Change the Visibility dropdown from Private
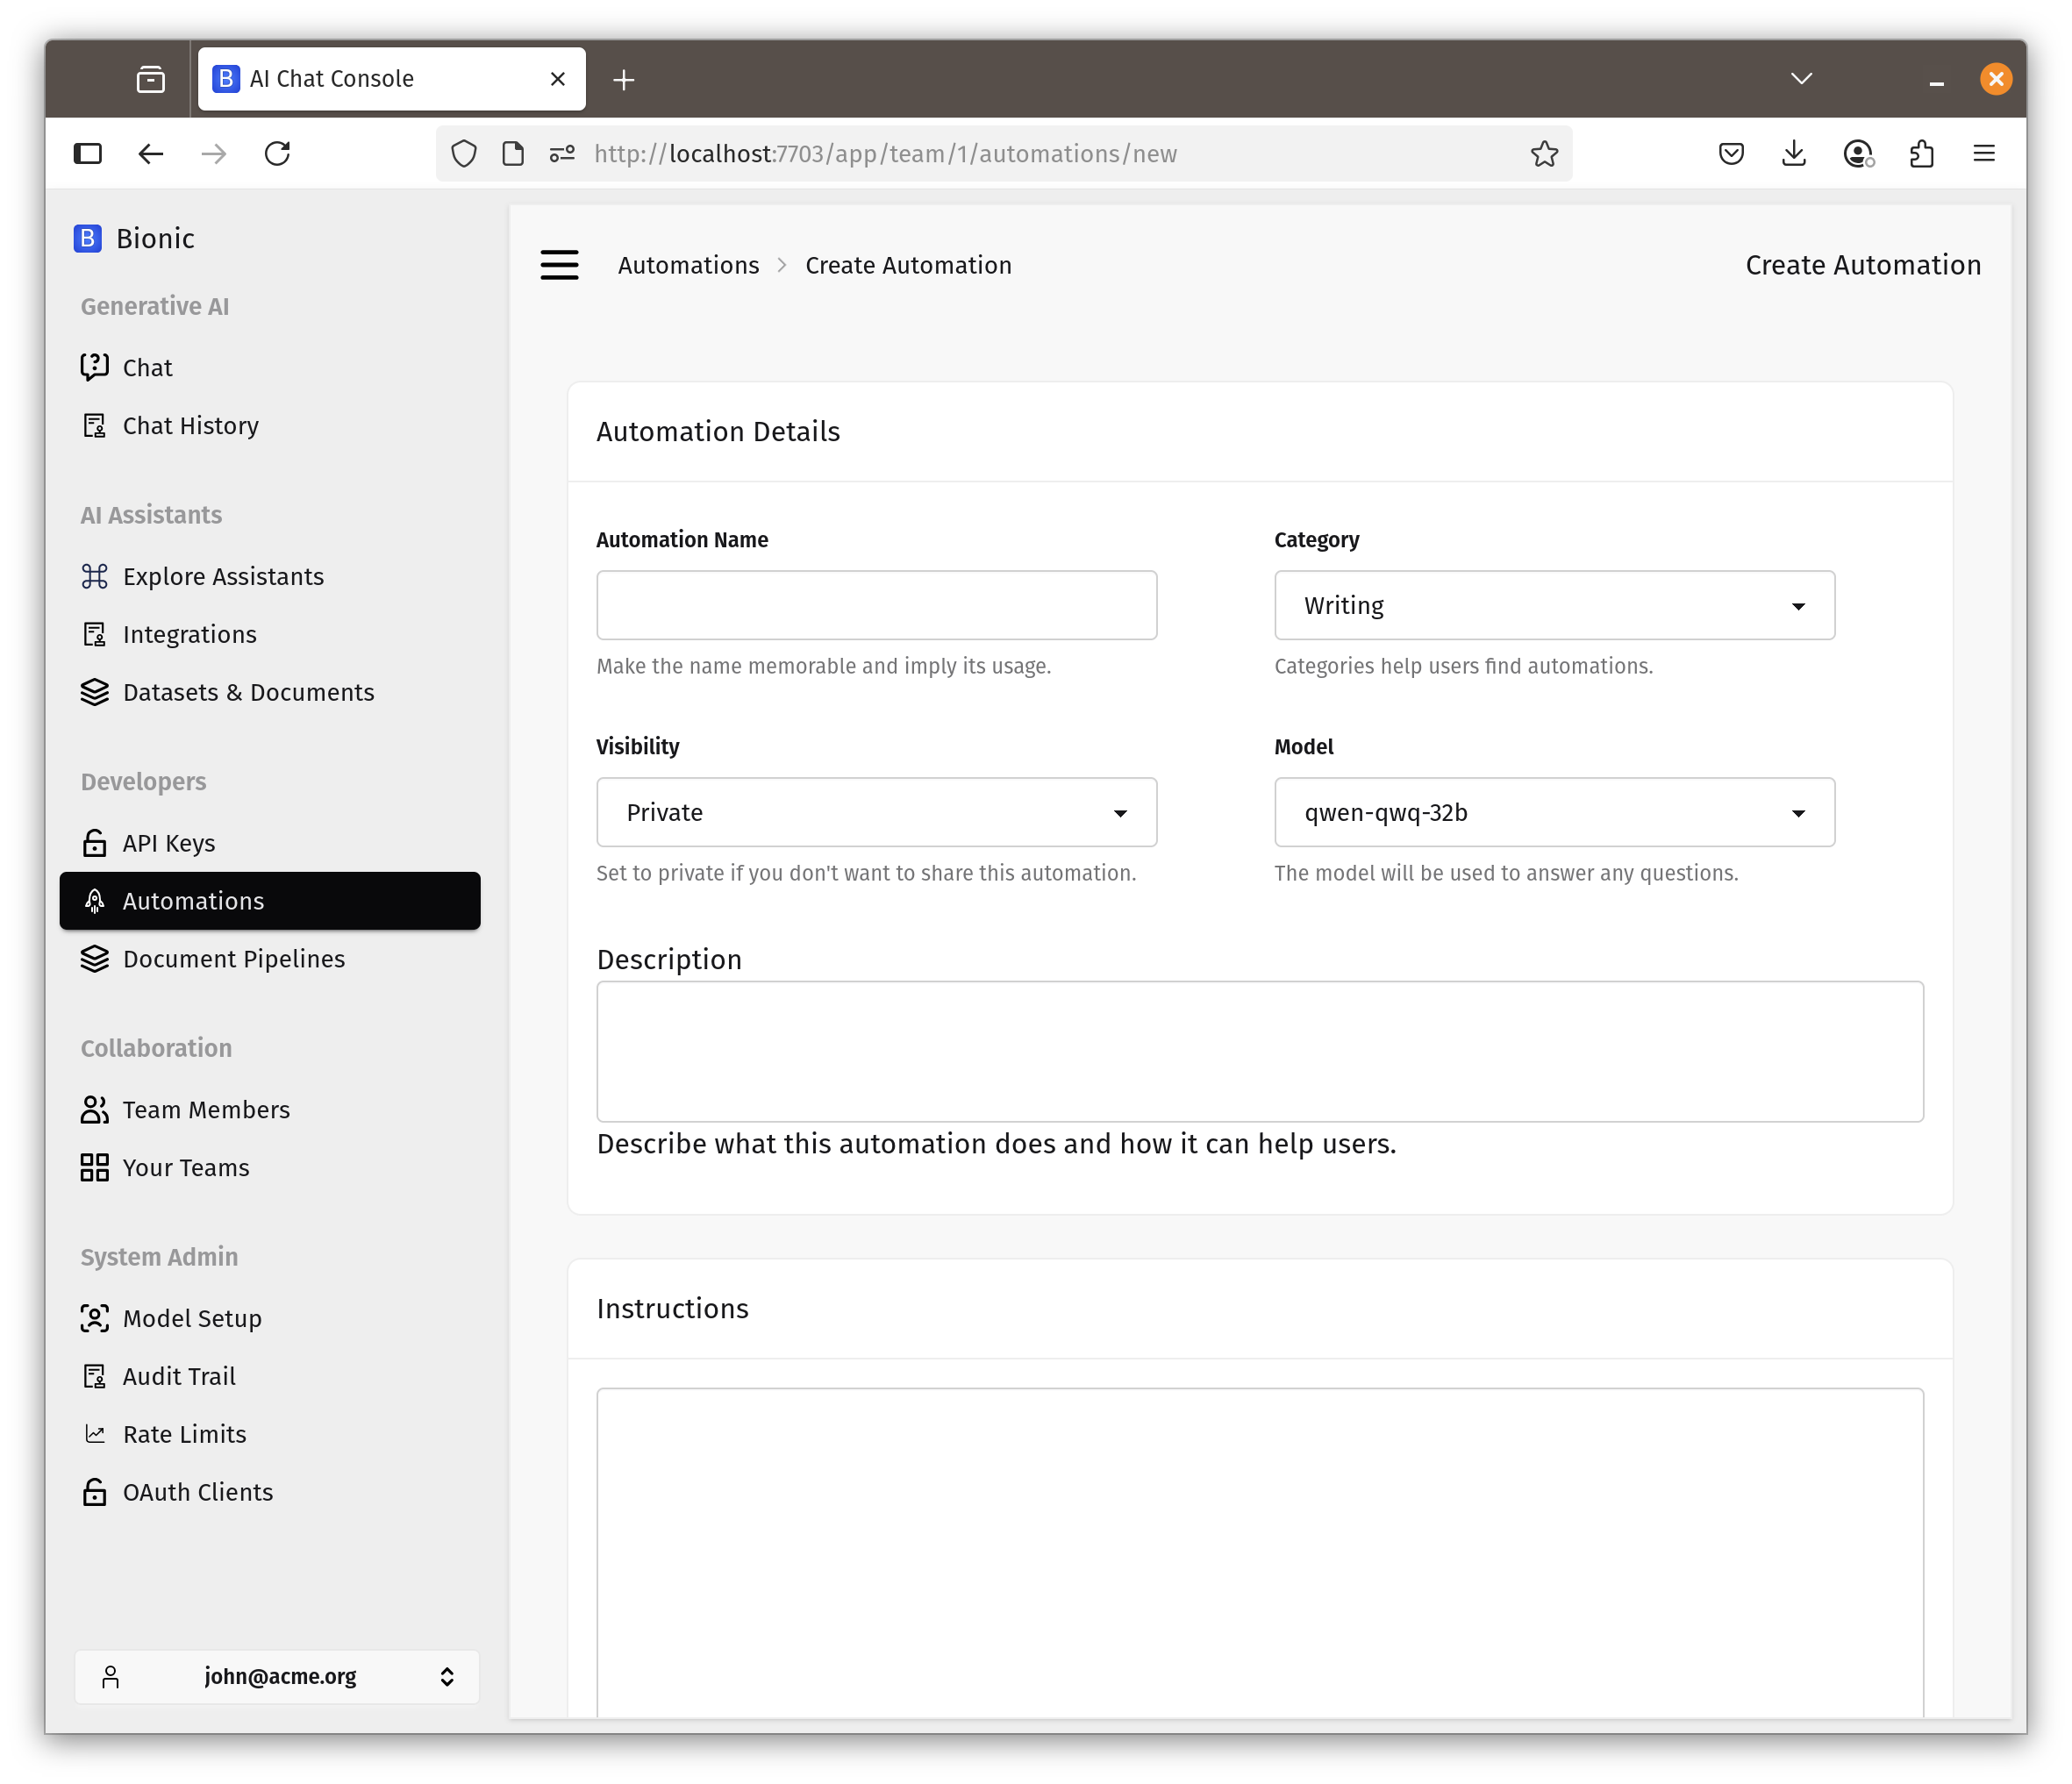 click(x=876, y=812)
